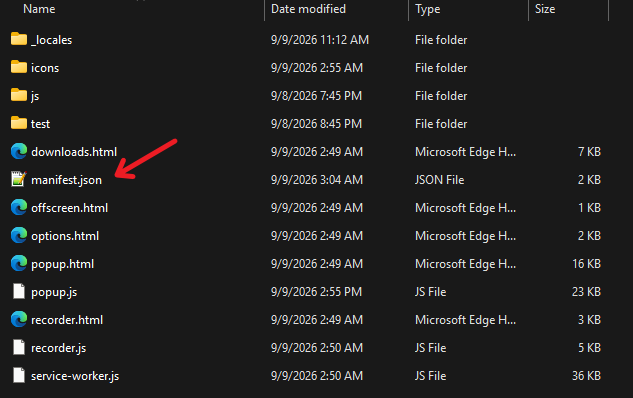Select the downloads.html file name

[x=74, y=152]
